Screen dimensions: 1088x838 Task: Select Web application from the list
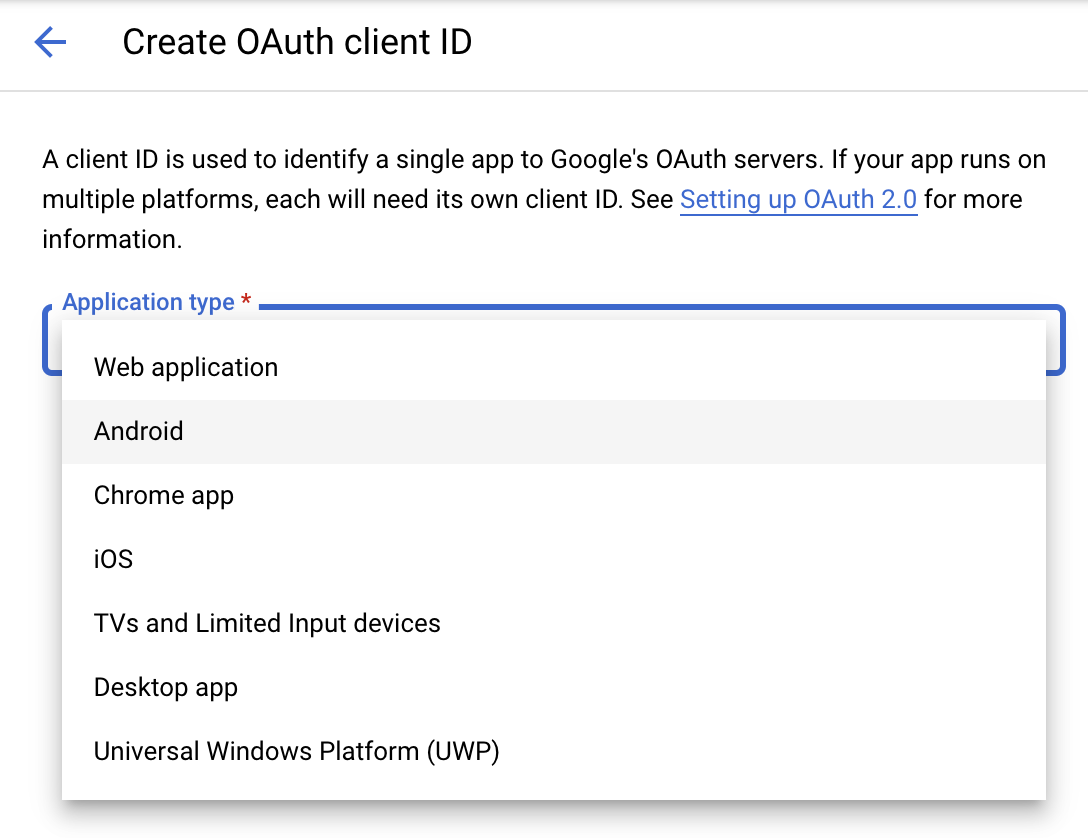(554, 368)
